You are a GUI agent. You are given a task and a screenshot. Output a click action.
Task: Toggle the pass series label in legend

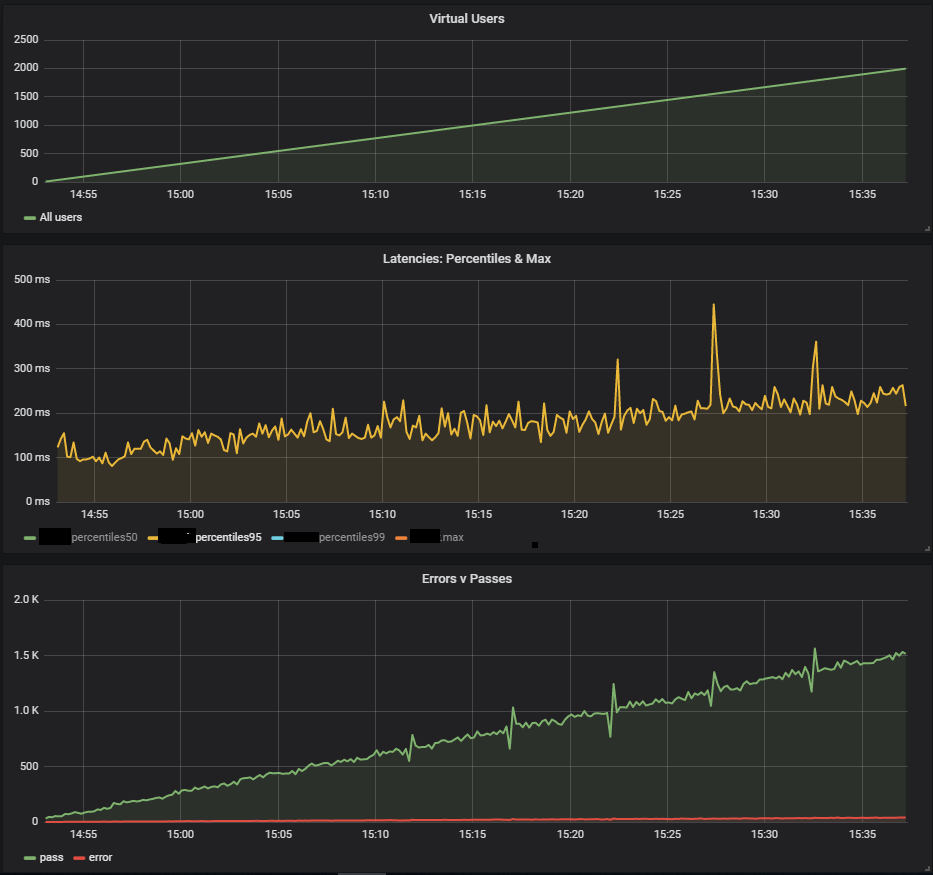click(51, 857)
